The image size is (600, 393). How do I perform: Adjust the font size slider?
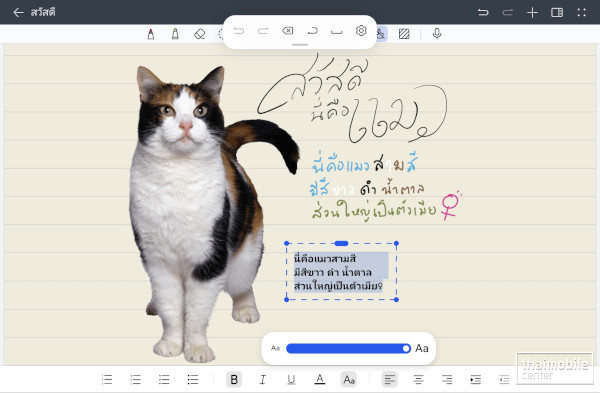pyautogui.click(x=348, y=348)
